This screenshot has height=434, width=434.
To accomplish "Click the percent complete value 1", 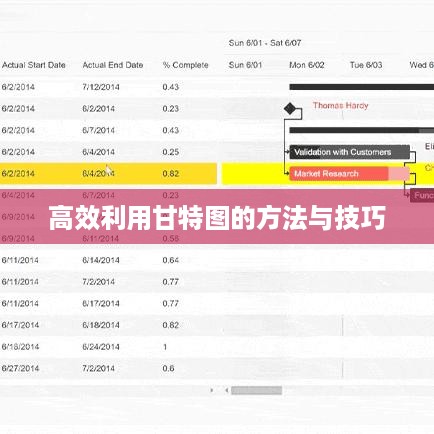I will (165, 347).
